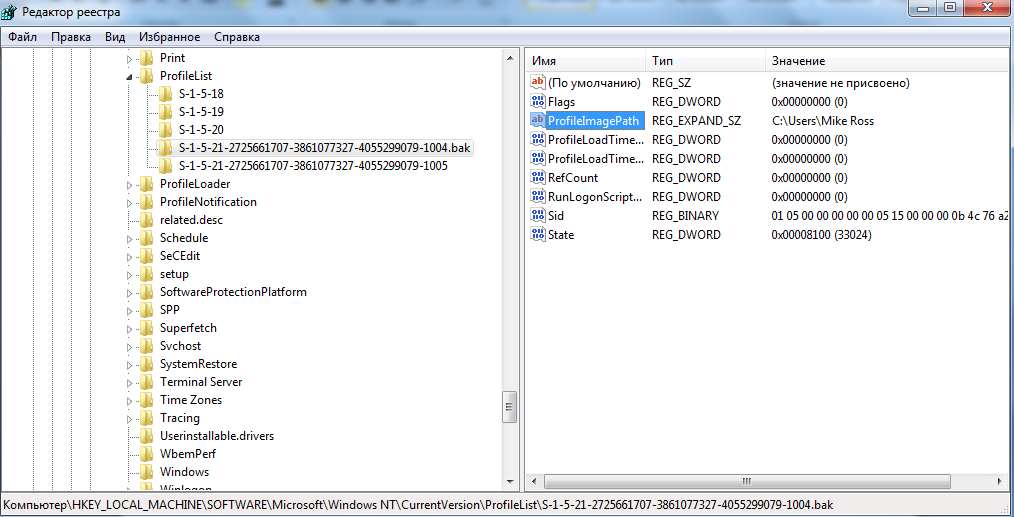Click the tree pane vertical scrollbar thumb

point(510,406)
